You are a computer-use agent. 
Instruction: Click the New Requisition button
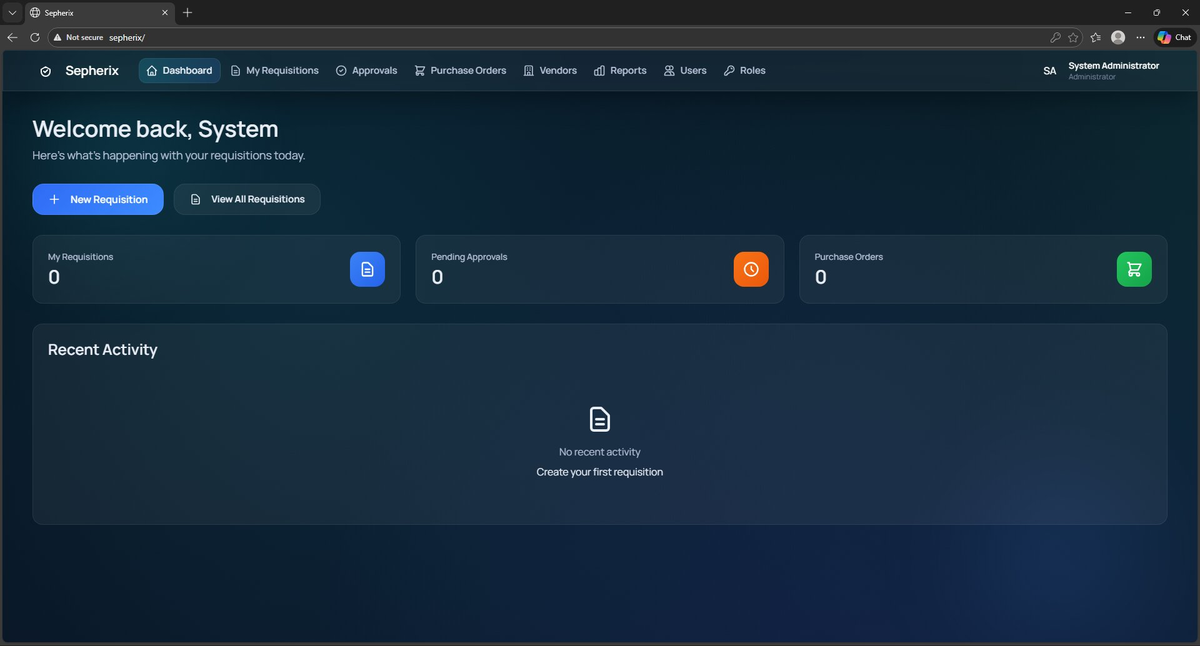pos(97,199)
